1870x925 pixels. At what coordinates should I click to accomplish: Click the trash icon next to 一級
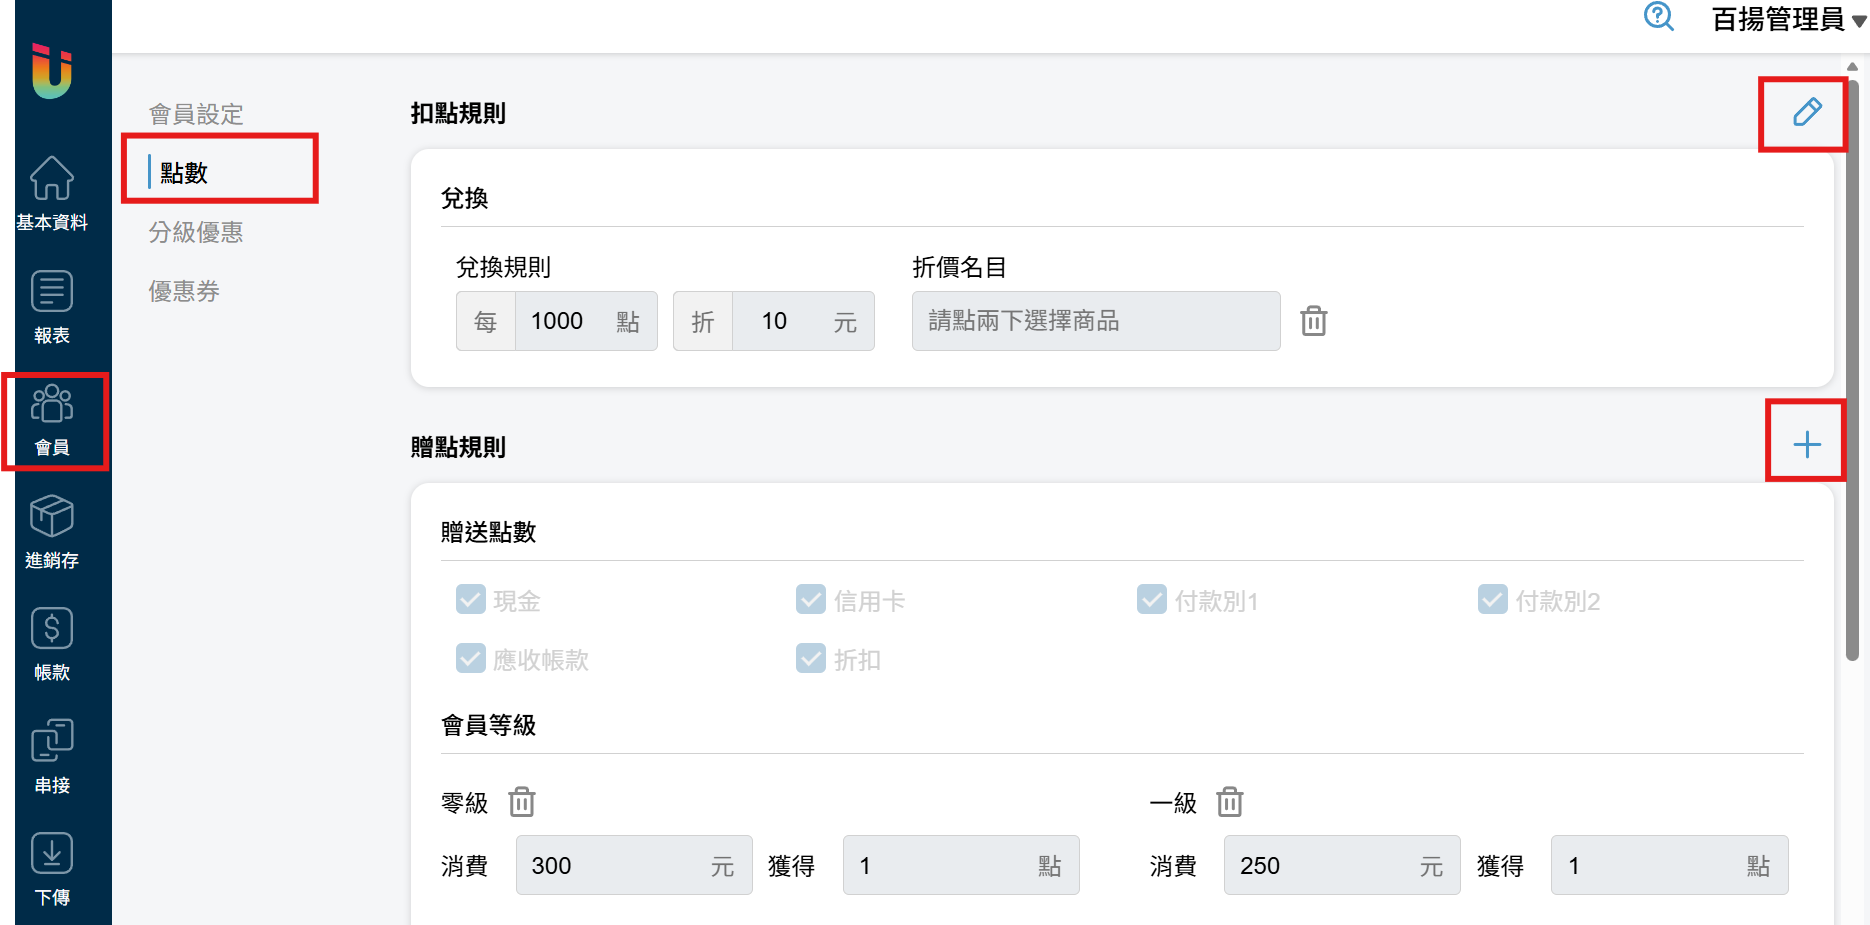tap(1229, 802)
